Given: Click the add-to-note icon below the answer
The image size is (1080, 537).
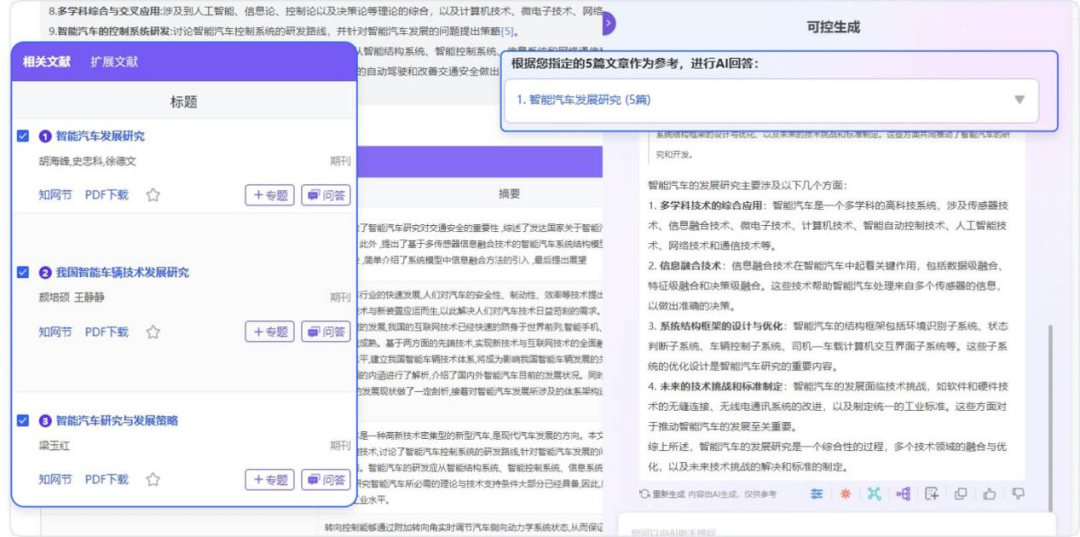Looking at the screenshot, I should [931, 493].
